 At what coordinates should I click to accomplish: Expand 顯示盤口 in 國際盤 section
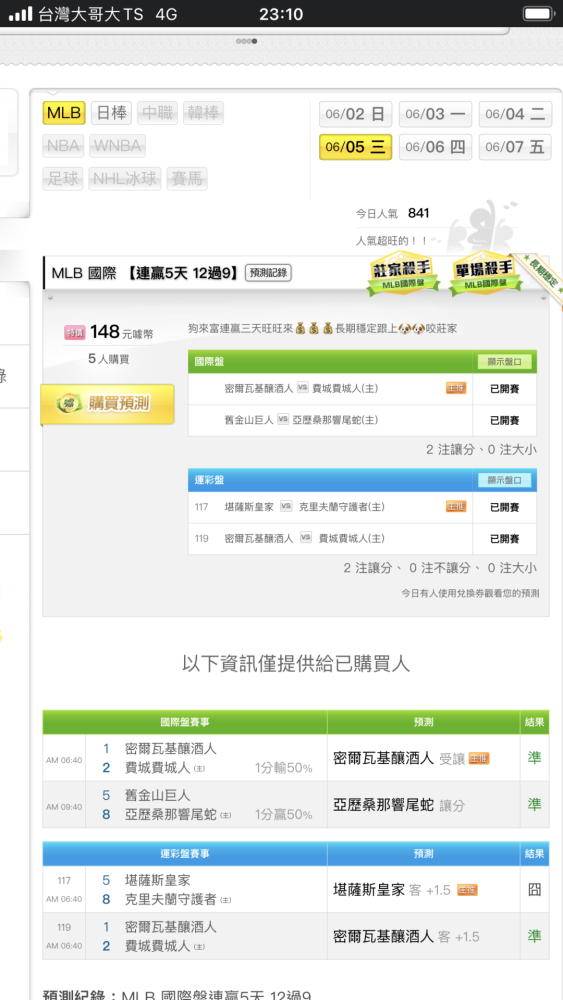pos(504,362)
